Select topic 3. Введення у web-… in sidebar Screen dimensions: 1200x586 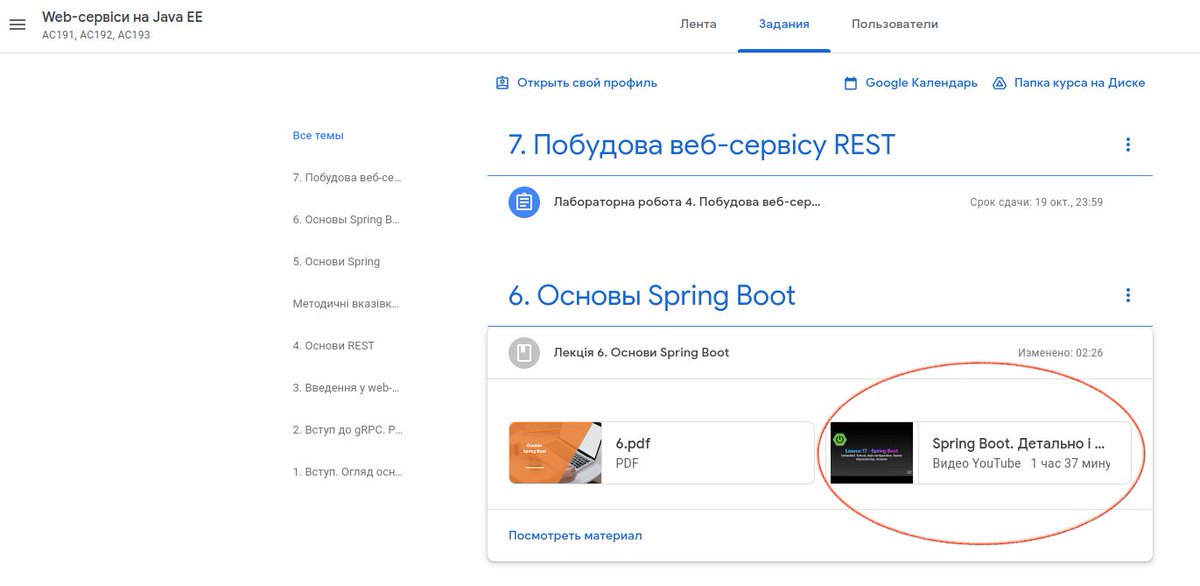click(346, 388)
